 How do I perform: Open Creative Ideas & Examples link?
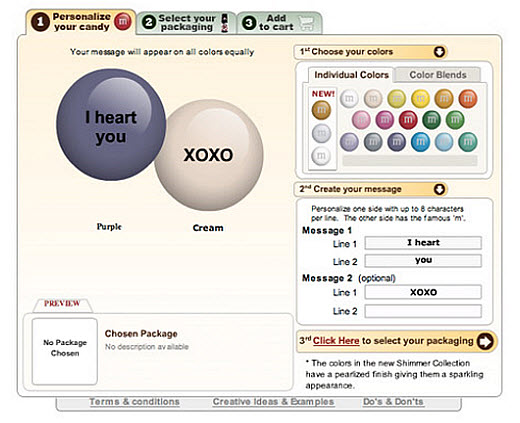273,402
